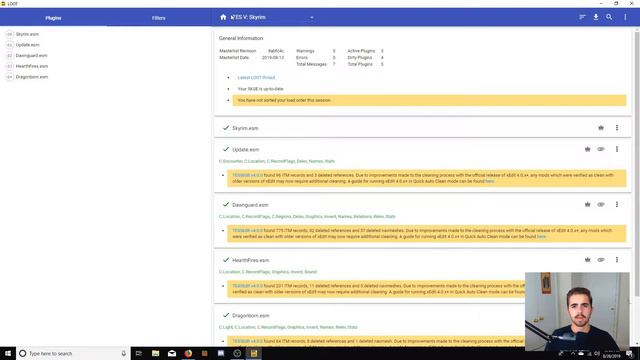Image resolution: width=640 pixels, height=360 pixels.
Task: Click the loads-archive icon on Dawnguard.esm card
Action: (601, 204)
